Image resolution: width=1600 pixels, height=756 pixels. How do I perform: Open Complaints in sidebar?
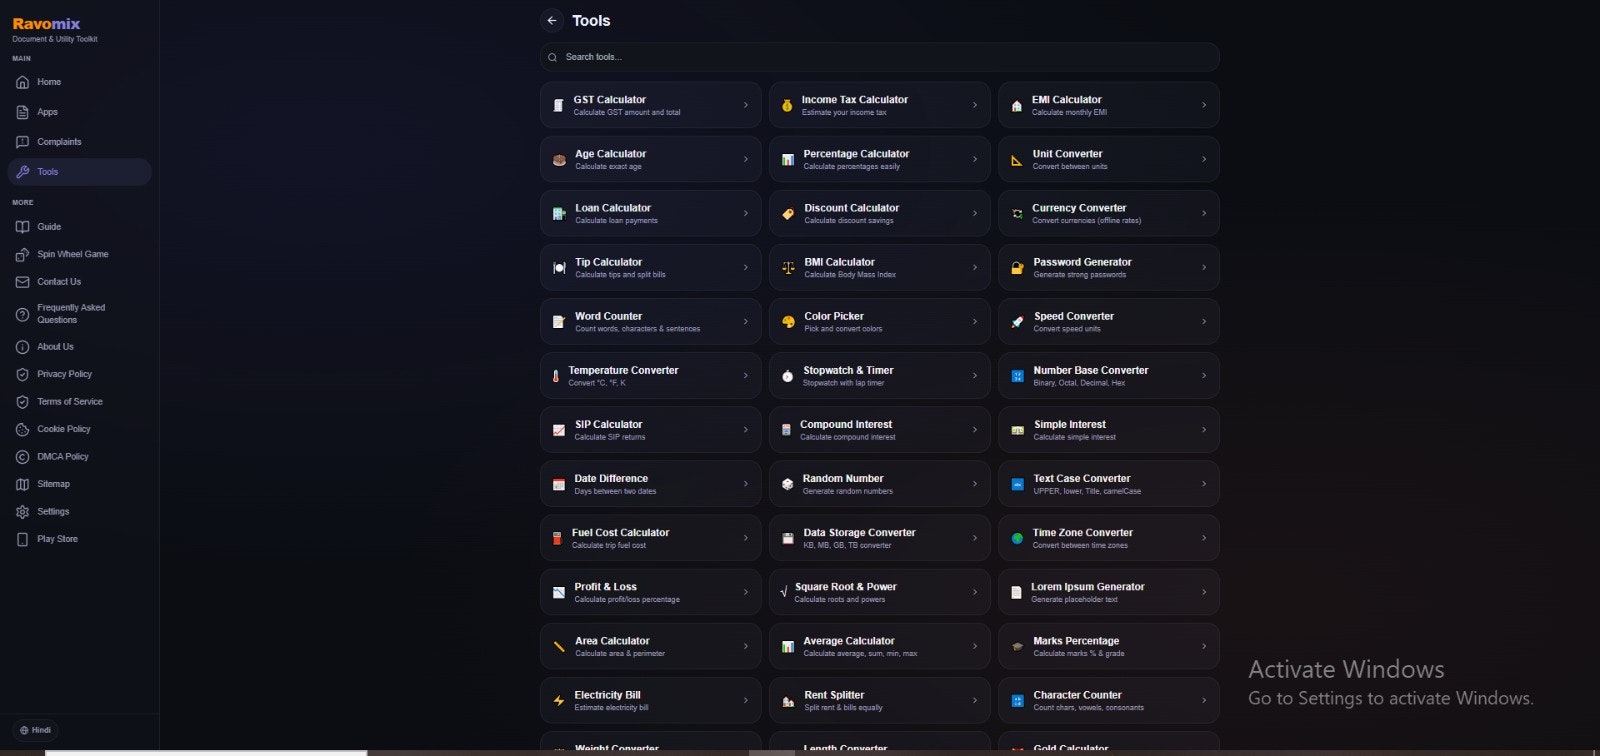(x=79, y=142)
